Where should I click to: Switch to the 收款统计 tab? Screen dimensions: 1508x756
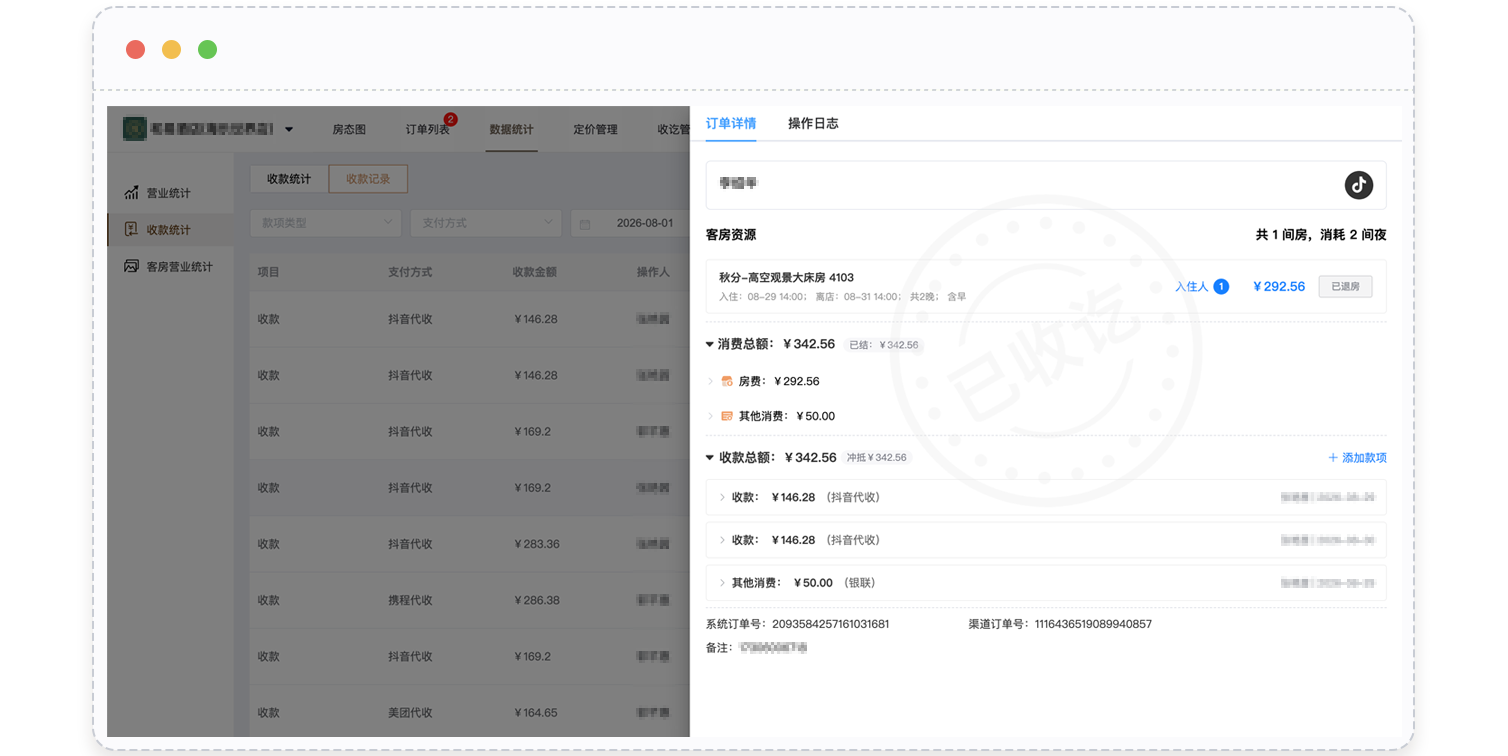pyautogui.click(x=289, y=179)
